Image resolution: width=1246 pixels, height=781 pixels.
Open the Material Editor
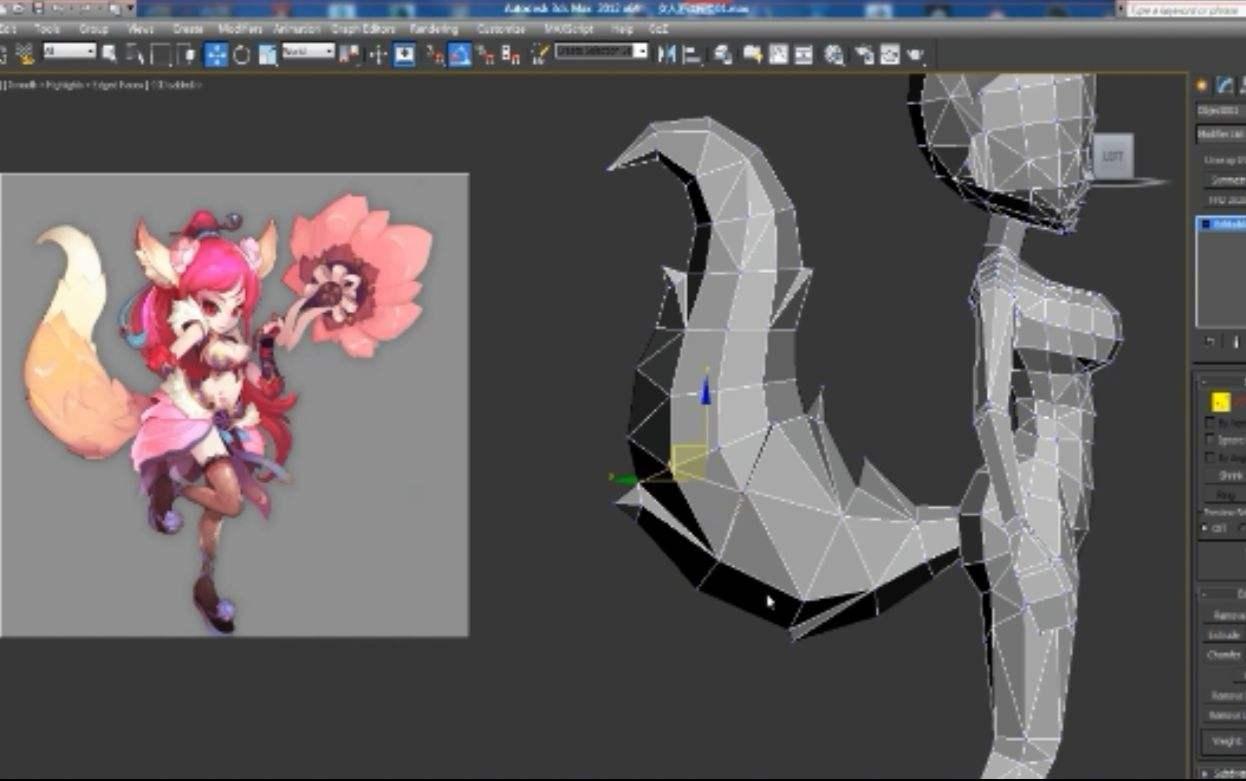(834, 54)
